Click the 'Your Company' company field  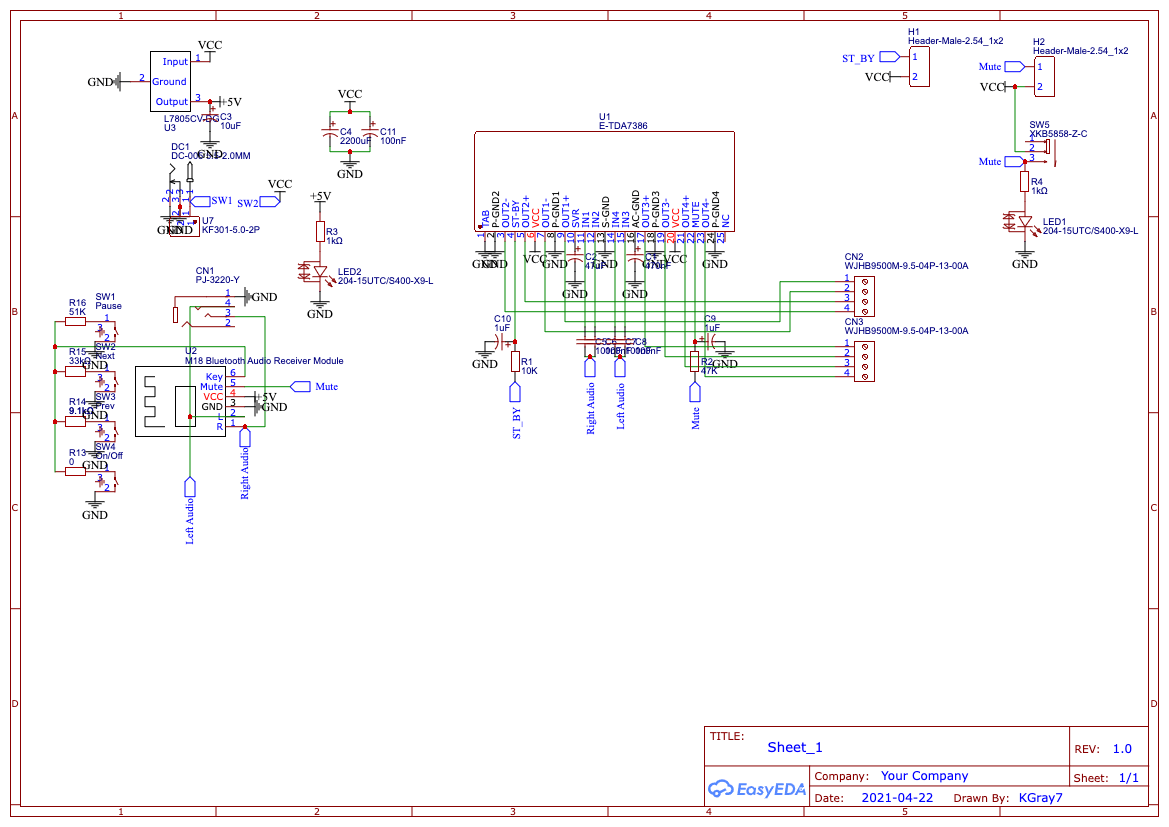(x=924, y=776)
